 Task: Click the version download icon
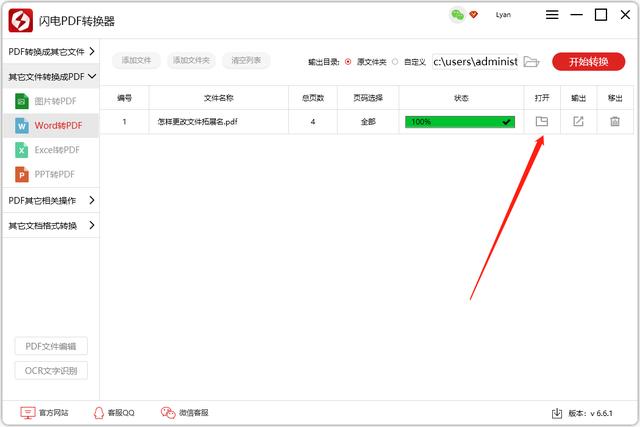click(557, 413)
